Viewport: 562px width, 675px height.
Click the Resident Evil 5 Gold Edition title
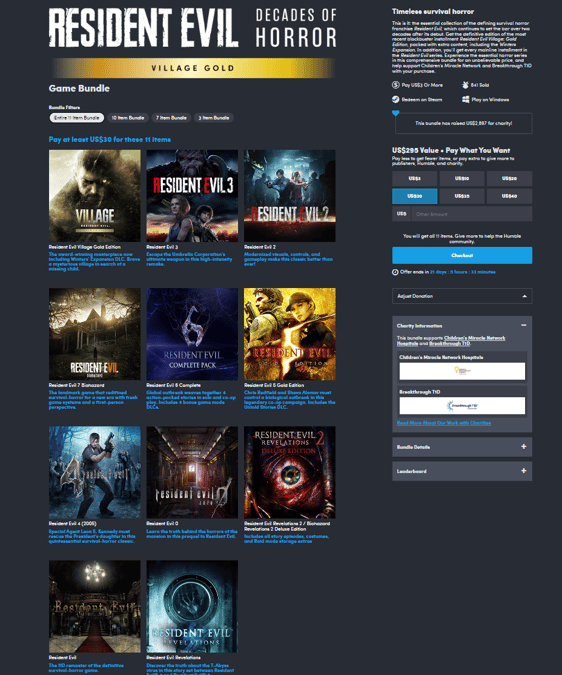(x=274, y=385)
